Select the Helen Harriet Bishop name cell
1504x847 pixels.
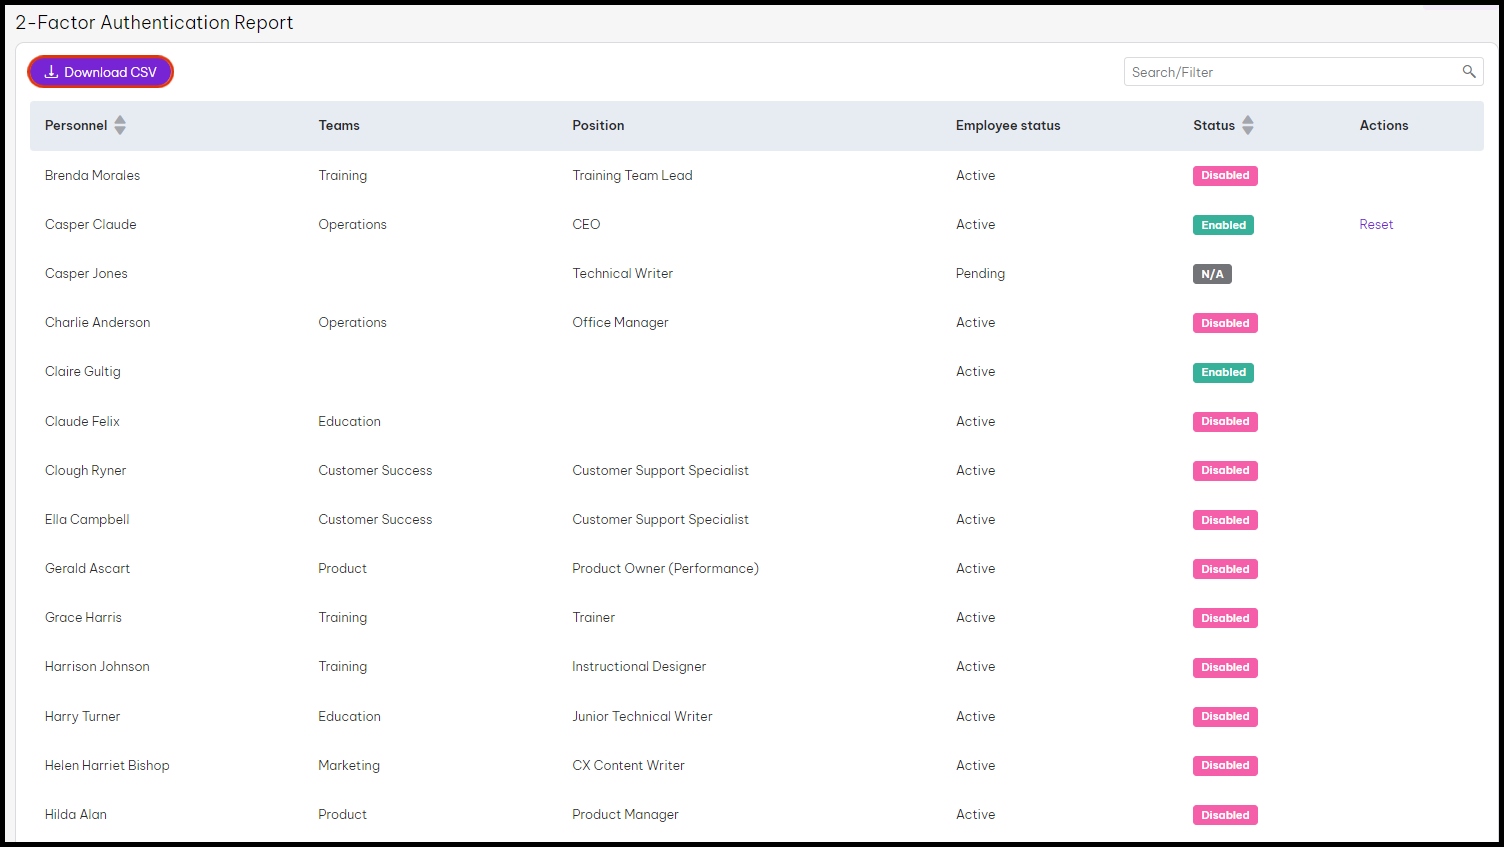[107, 766]
